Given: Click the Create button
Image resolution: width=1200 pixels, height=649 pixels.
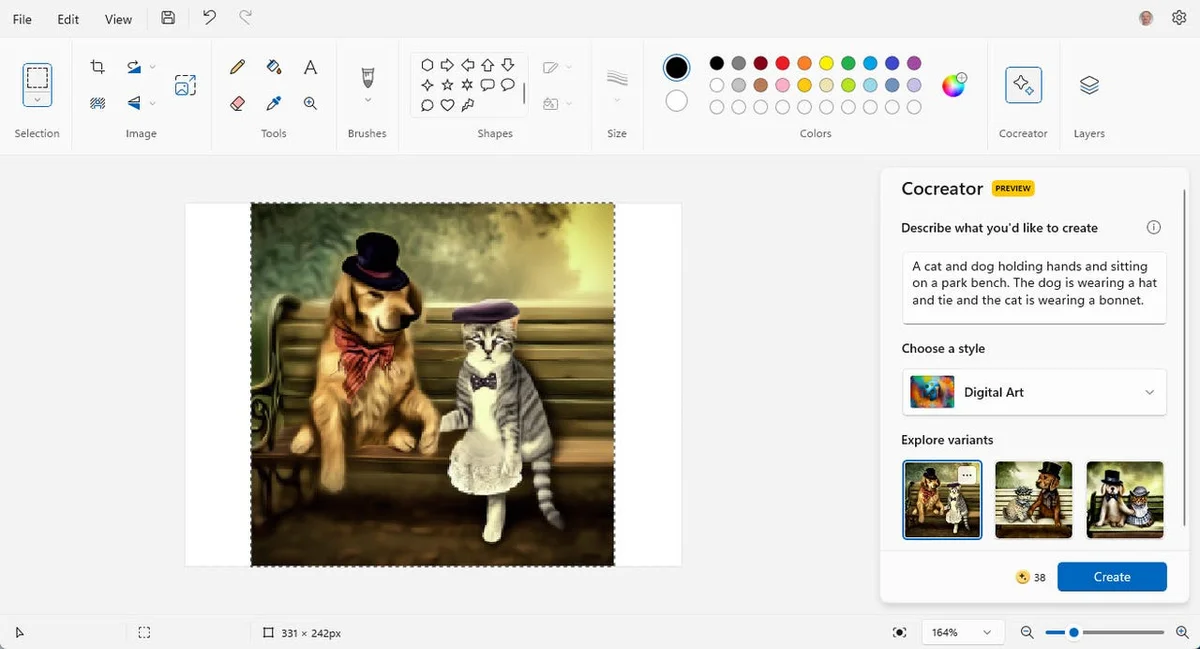Looking at the screenshot, I should click(x=1111, y=577).
